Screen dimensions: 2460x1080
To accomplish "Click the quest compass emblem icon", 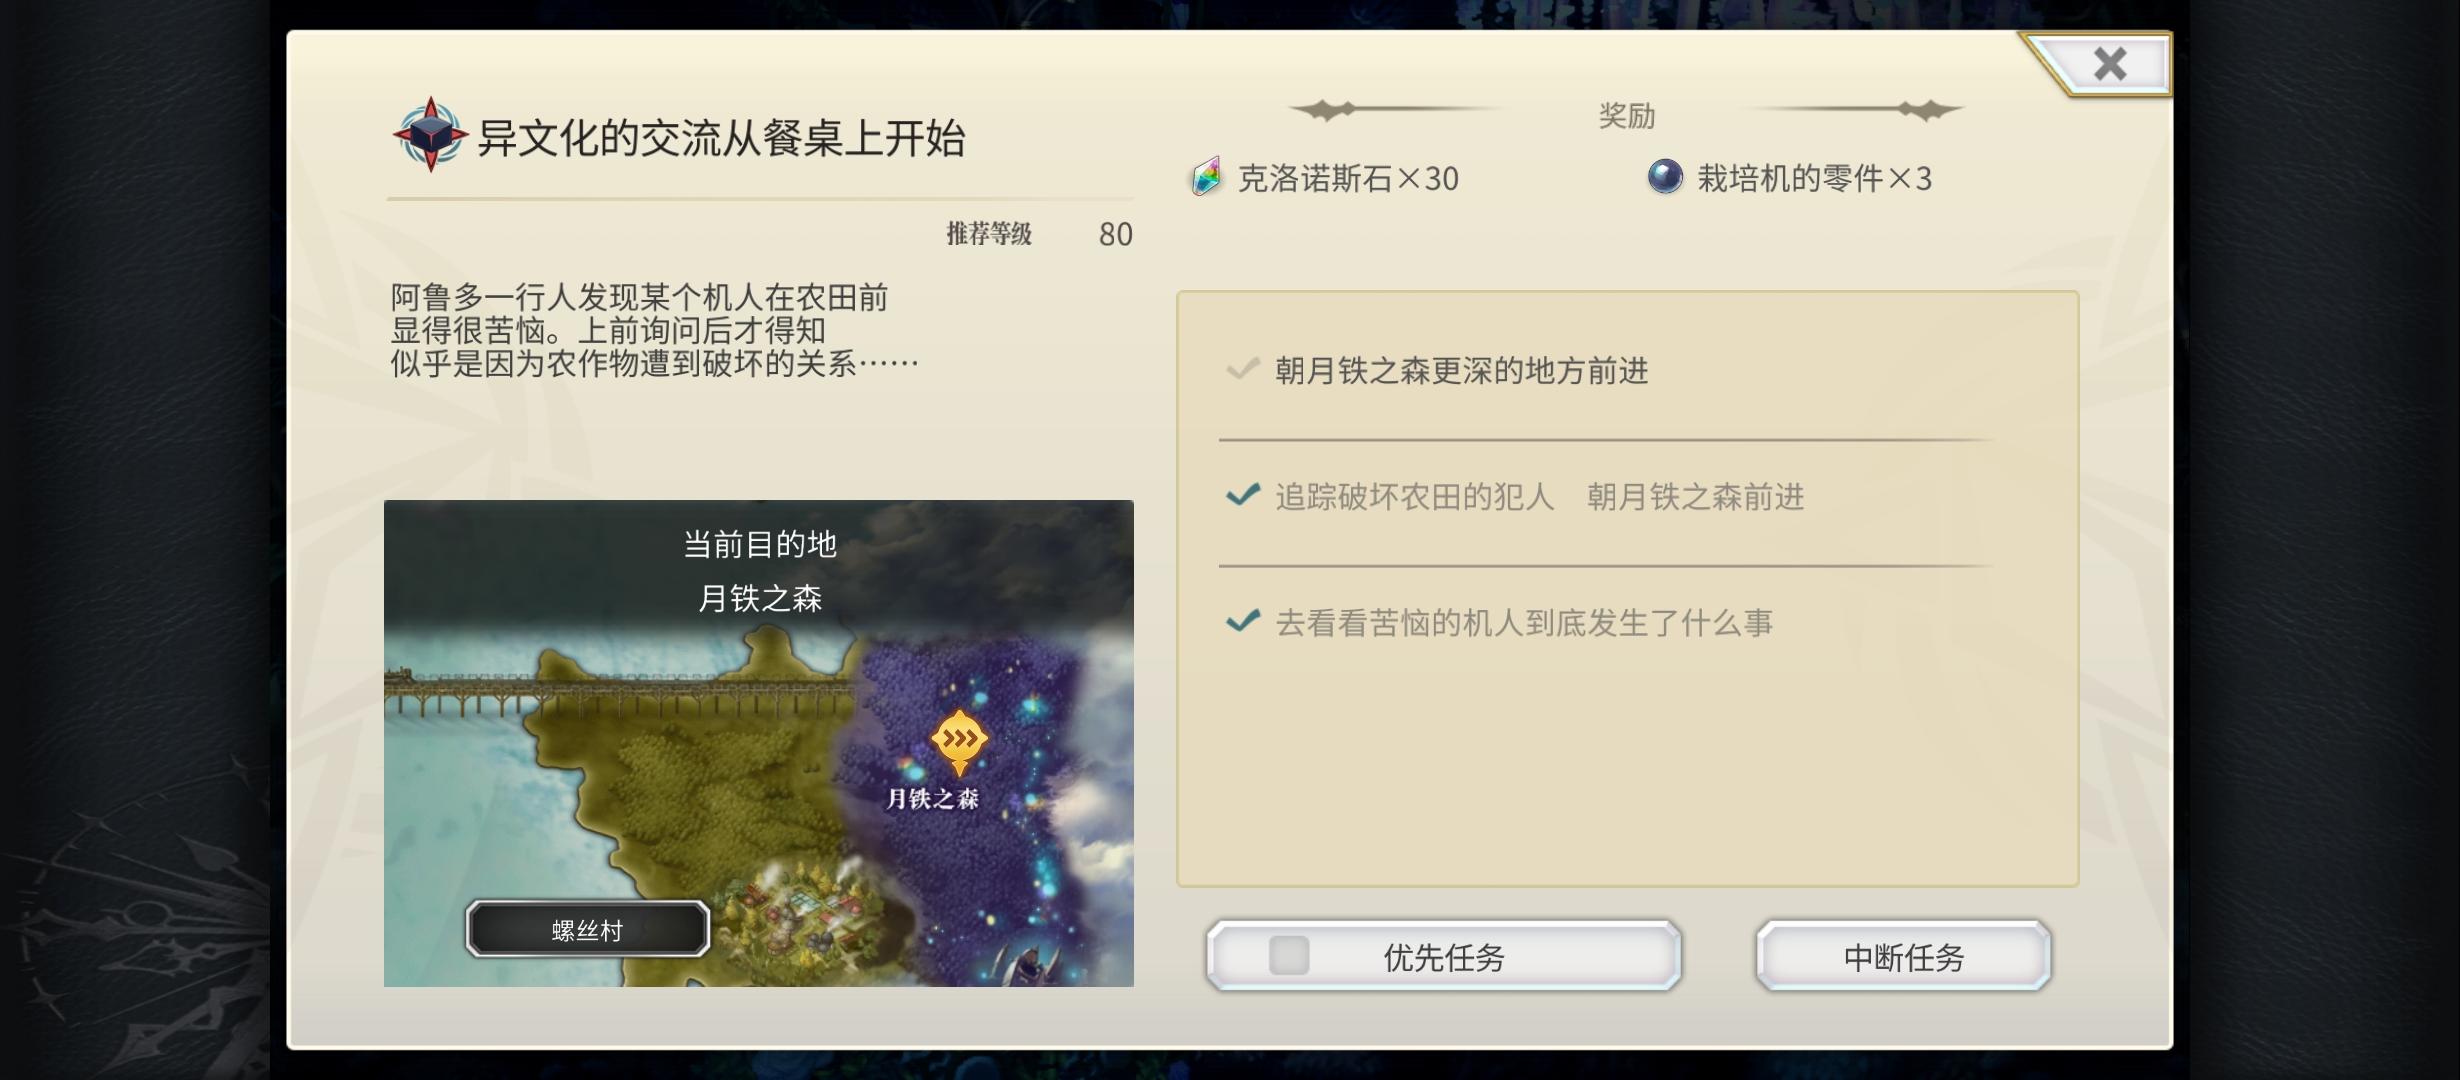I will (x=430, y=135).
